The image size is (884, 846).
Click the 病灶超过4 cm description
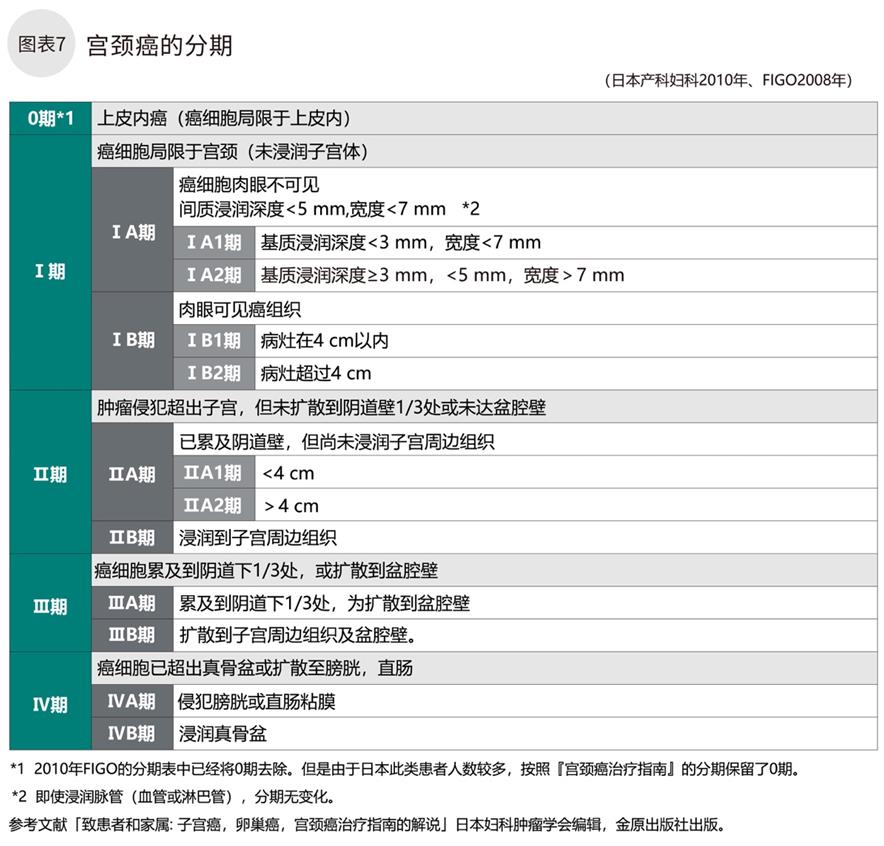[x=316, y=374]
